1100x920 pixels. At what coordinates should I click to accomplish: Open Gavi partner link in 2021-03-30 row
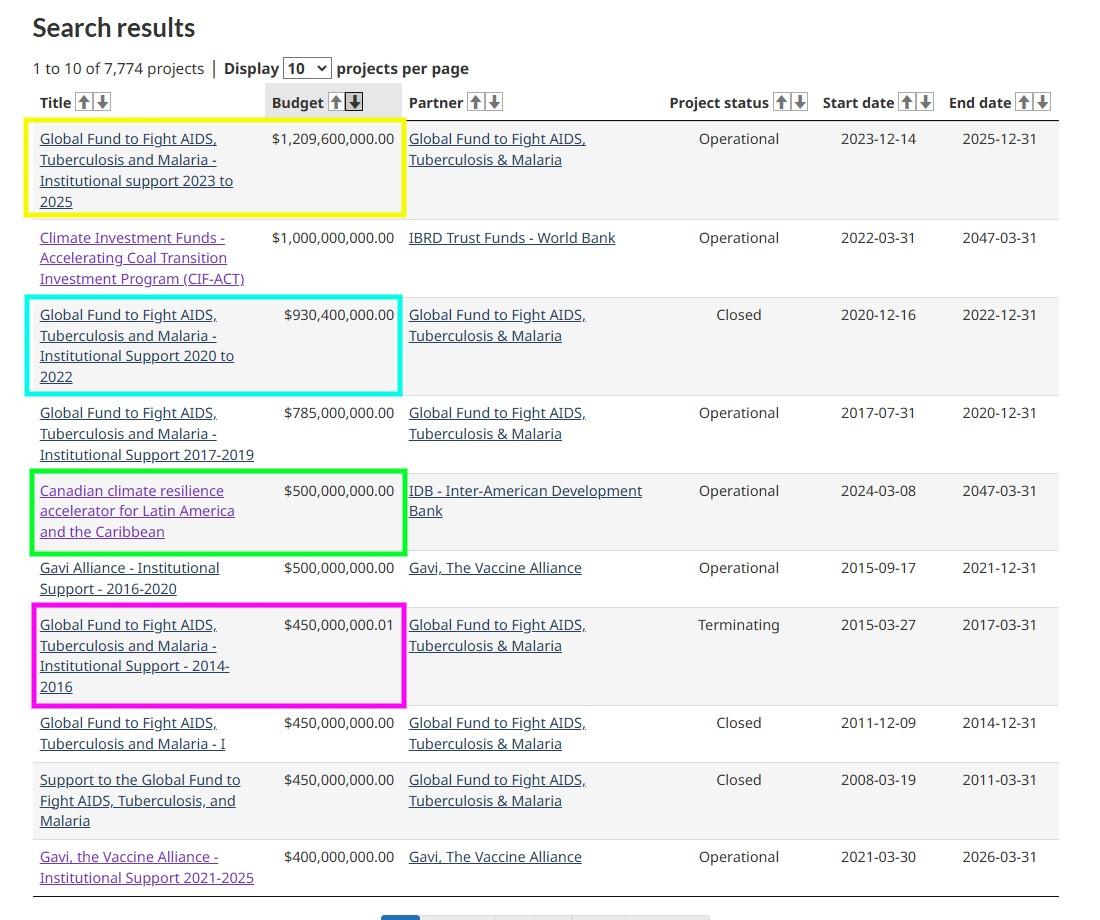495,857
